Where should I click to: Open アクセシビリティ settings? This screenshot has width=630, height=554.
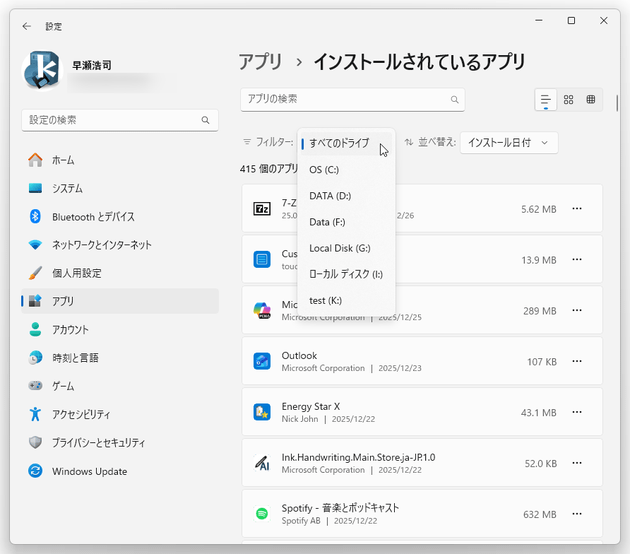pyautogui.click(x=120, y=415)
